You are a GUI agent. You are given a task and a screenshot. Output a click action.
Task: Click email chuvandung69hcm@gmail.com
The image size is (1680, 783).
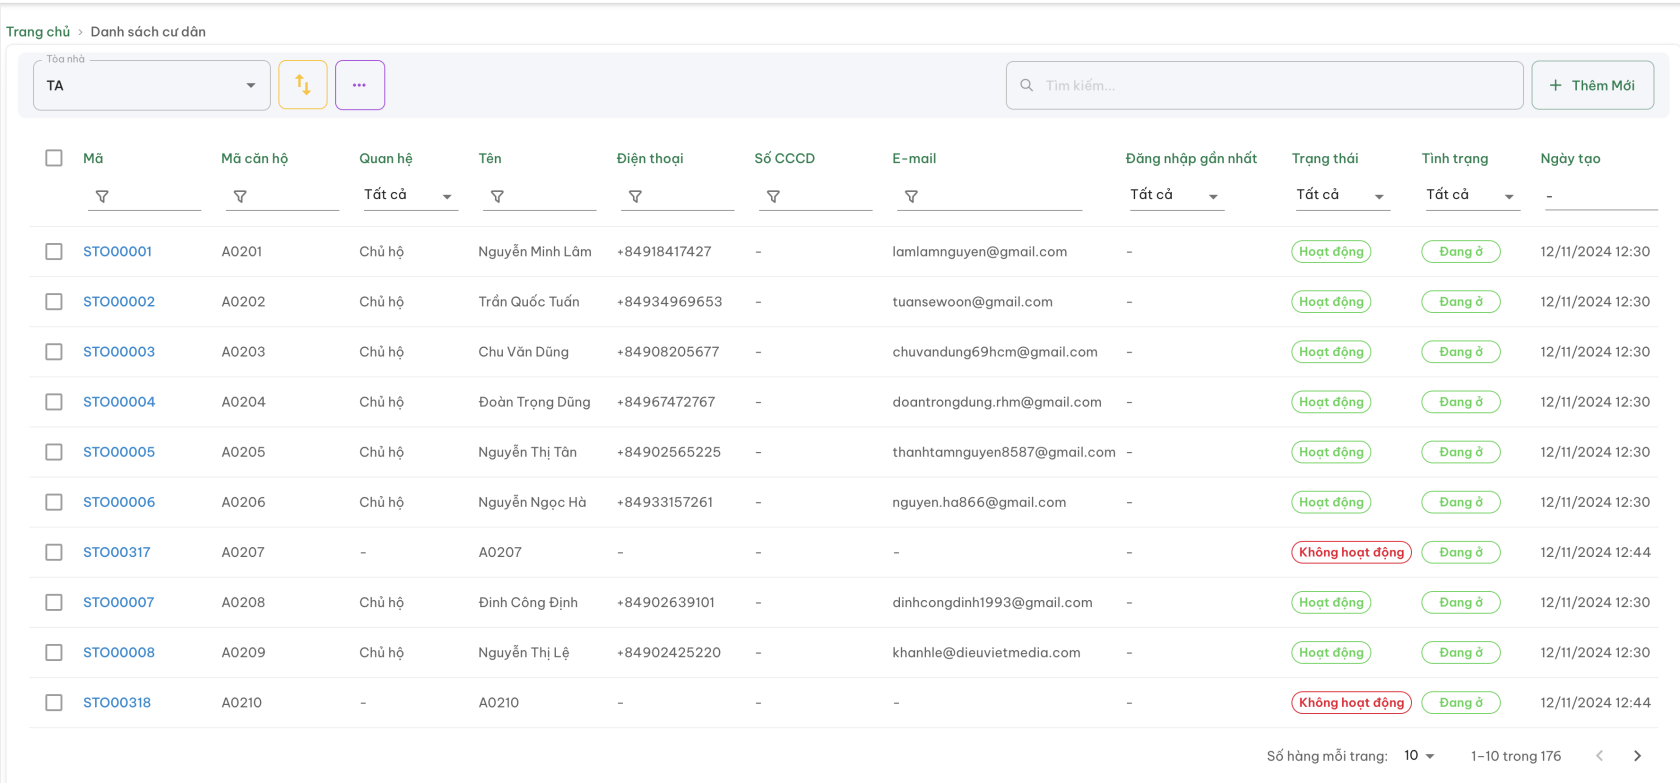(995, 352)
